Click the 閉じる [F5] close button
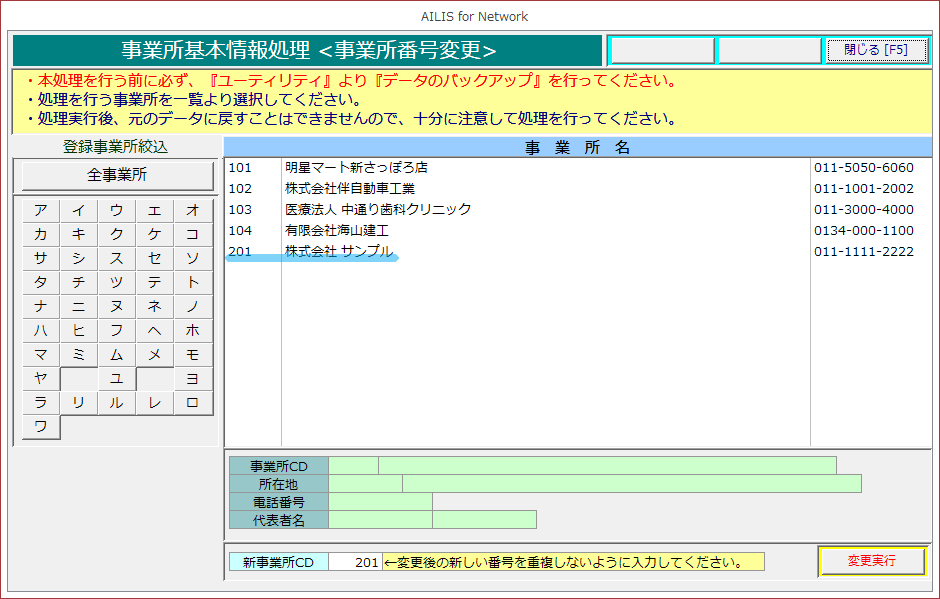Screen dimensions: 940x599 coord(876,50)
